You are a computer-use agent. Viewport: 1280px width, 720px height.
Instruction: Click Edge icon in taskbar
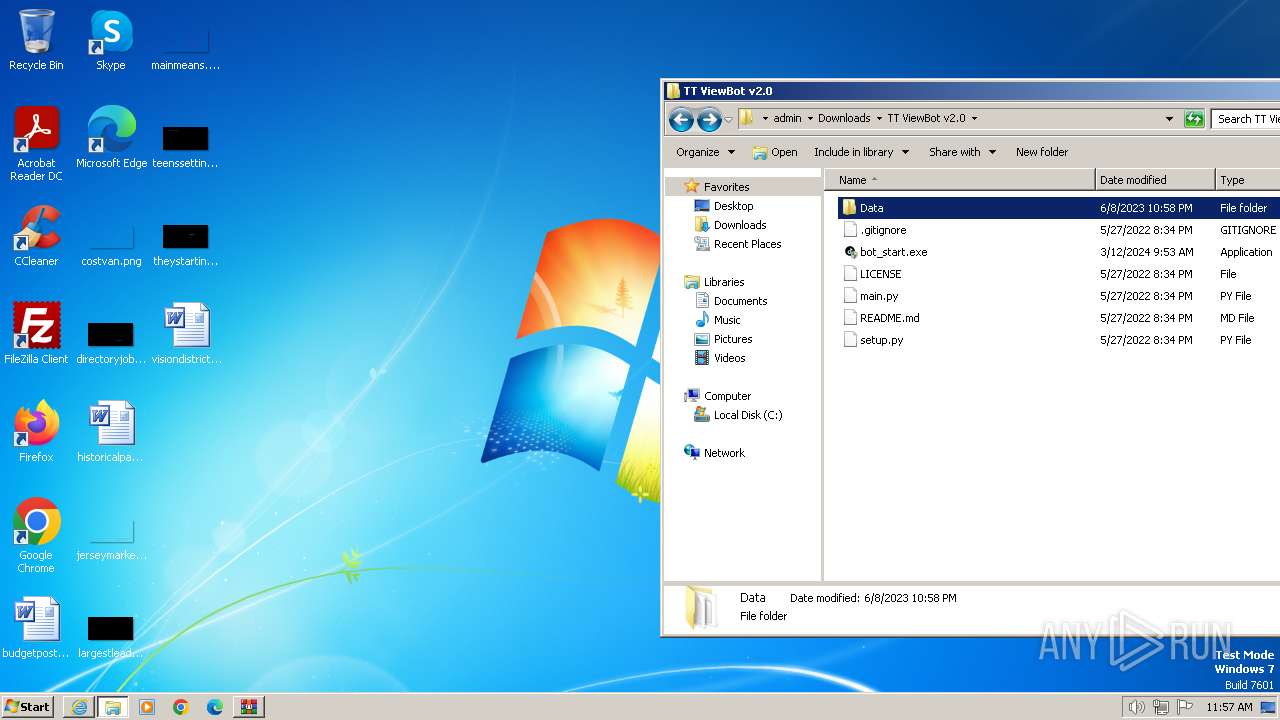[x=215, y=707]
